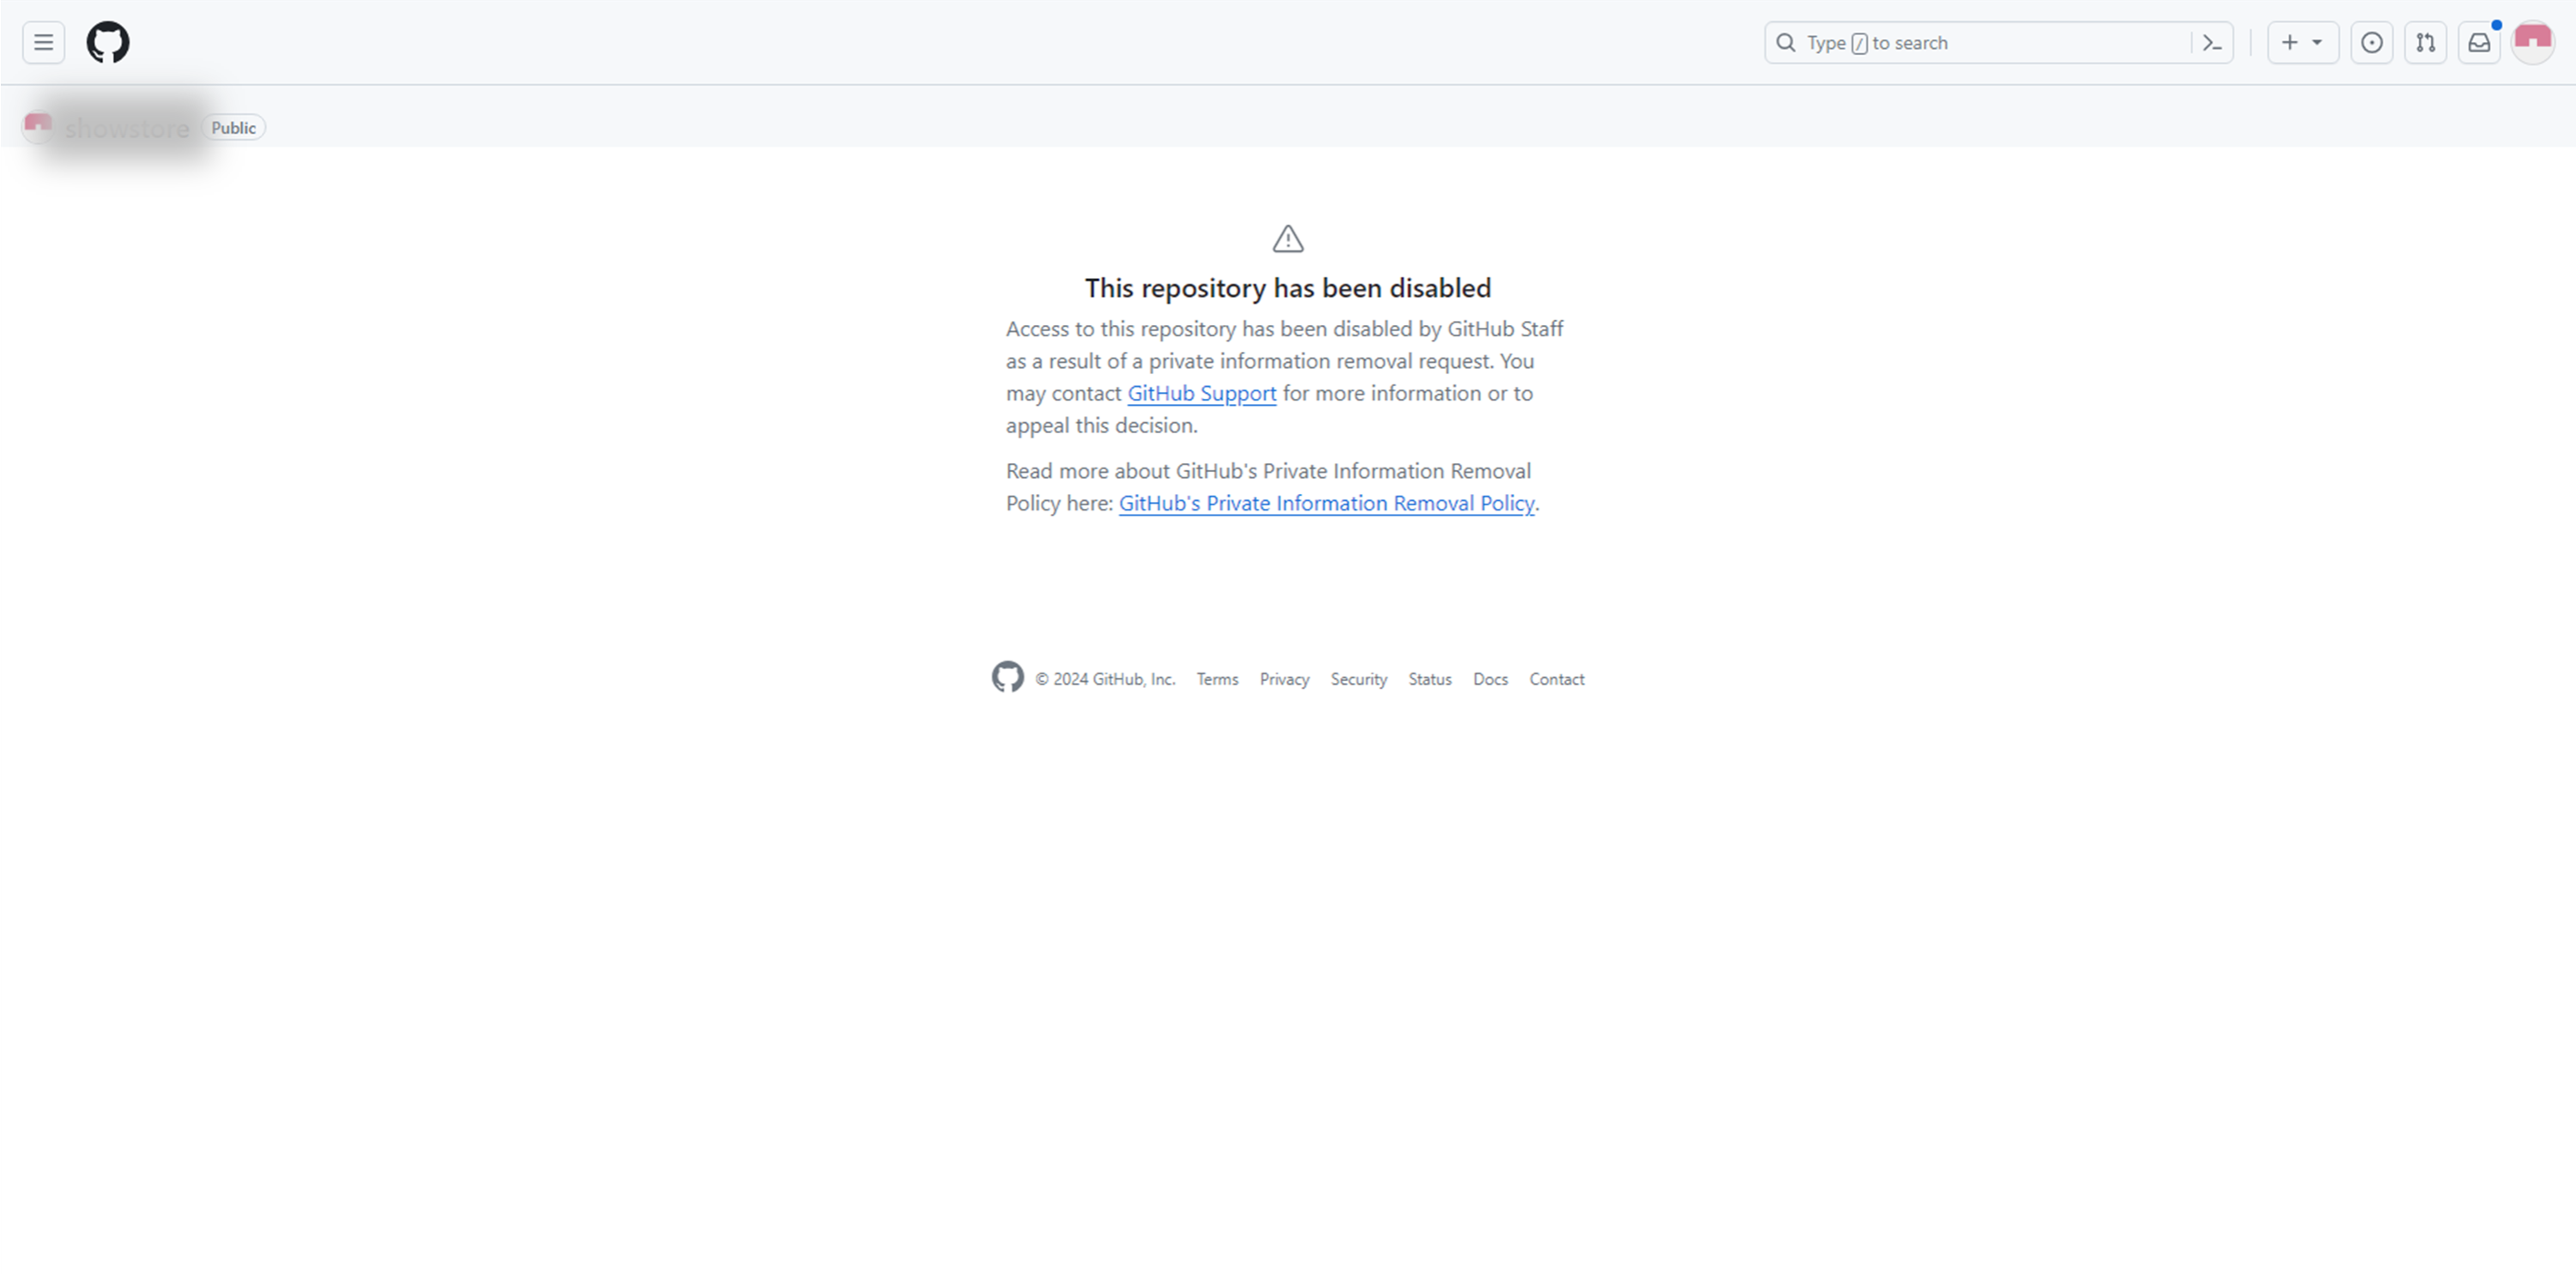Open the command palette icon
Image resolution: width=2576 pixels, height=1274 pixels.
coord(2212,43)
